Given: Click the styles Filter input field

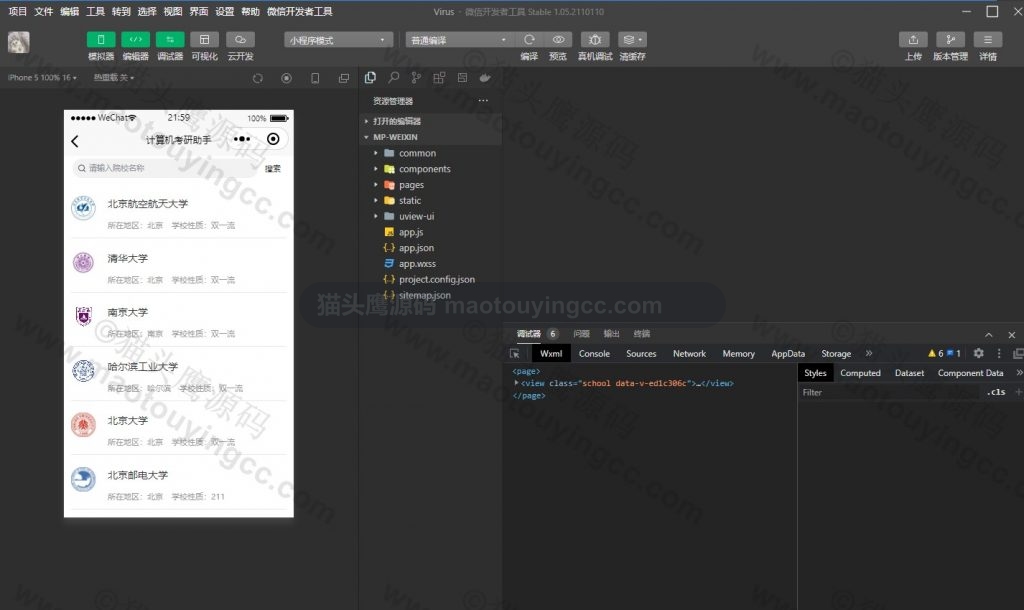Looking at the screenshot, I should tap(892, 393).
